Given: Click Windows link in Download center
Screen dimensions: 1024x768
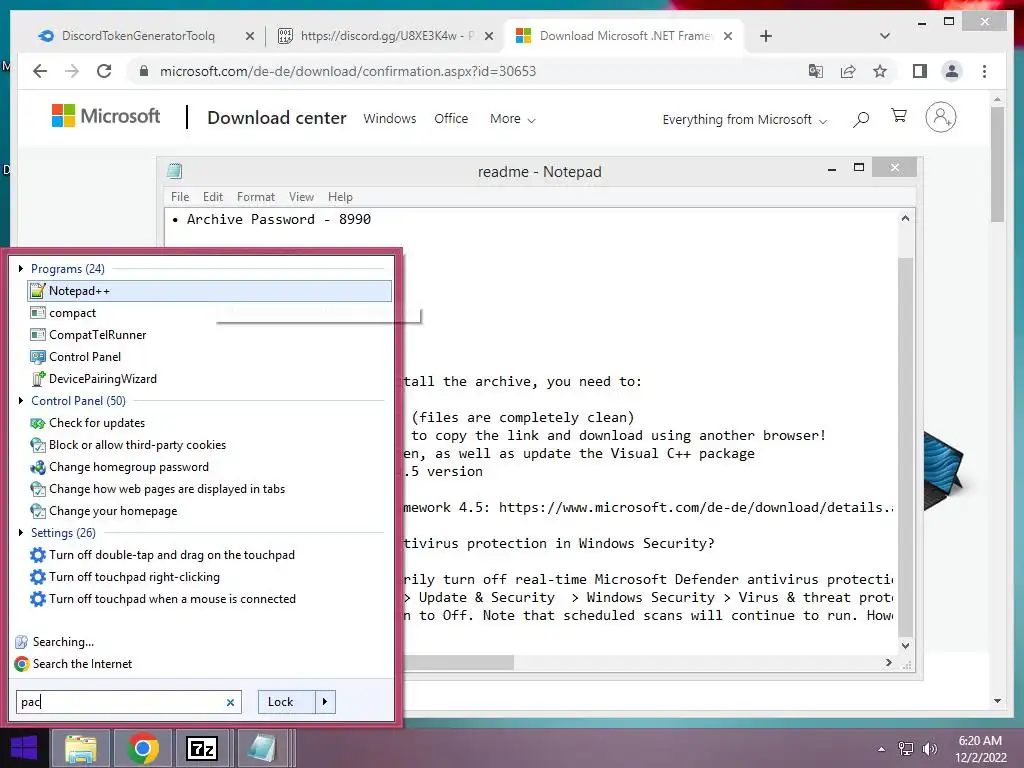Looking at the screenshot, I should point(390,119).
